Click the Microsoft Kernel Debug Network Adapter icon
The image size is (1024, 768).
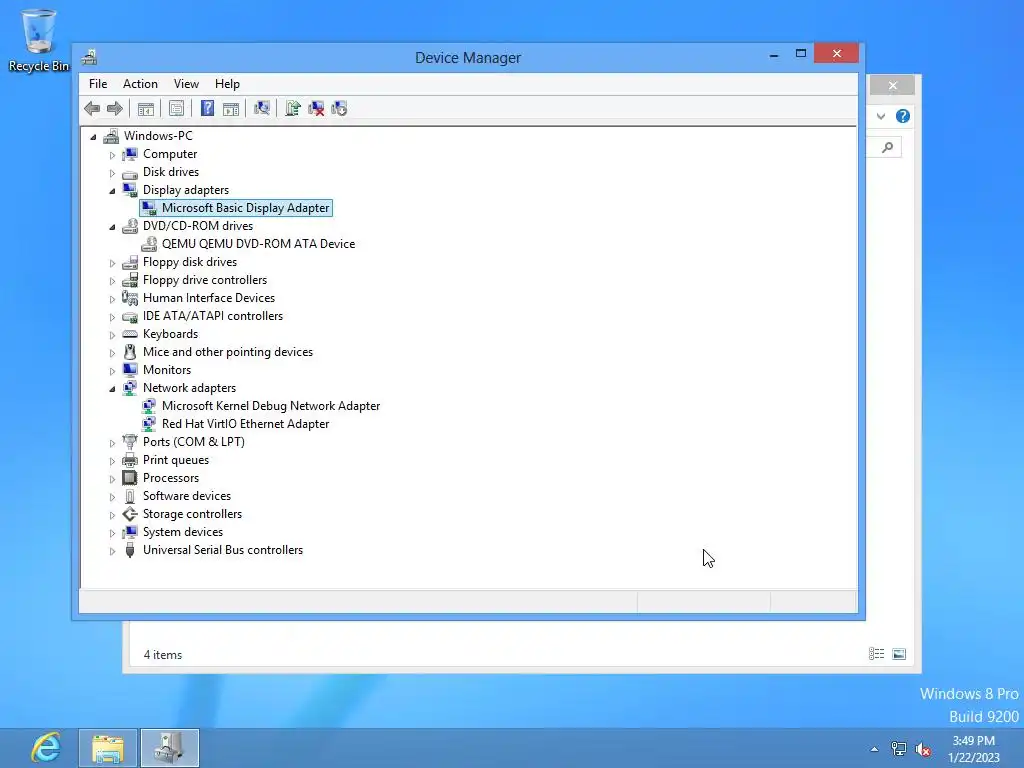tap(149, 406)
